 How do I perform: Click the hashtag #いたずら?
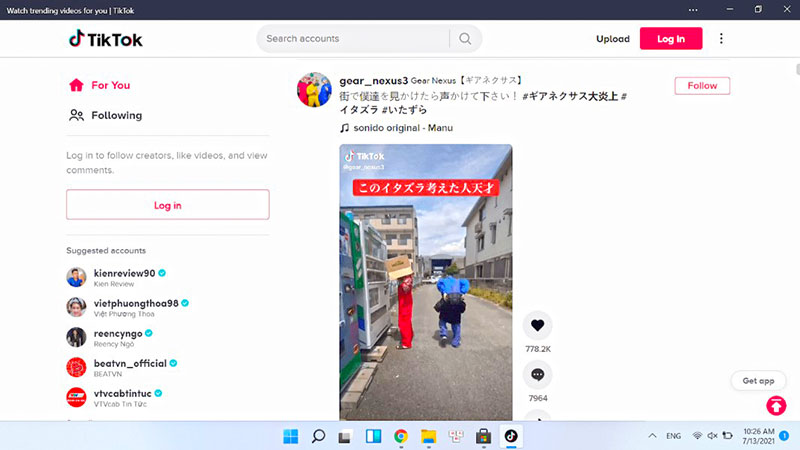pos(404,110)
